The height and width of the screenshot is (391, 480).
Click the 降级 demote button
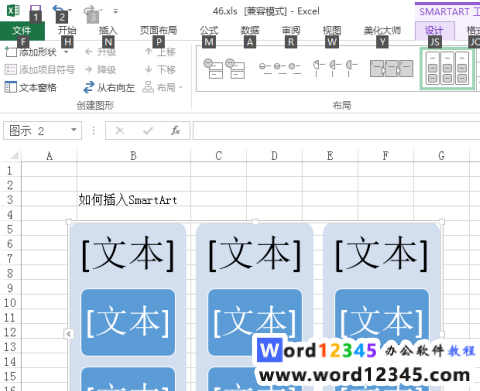click(101, 70)
